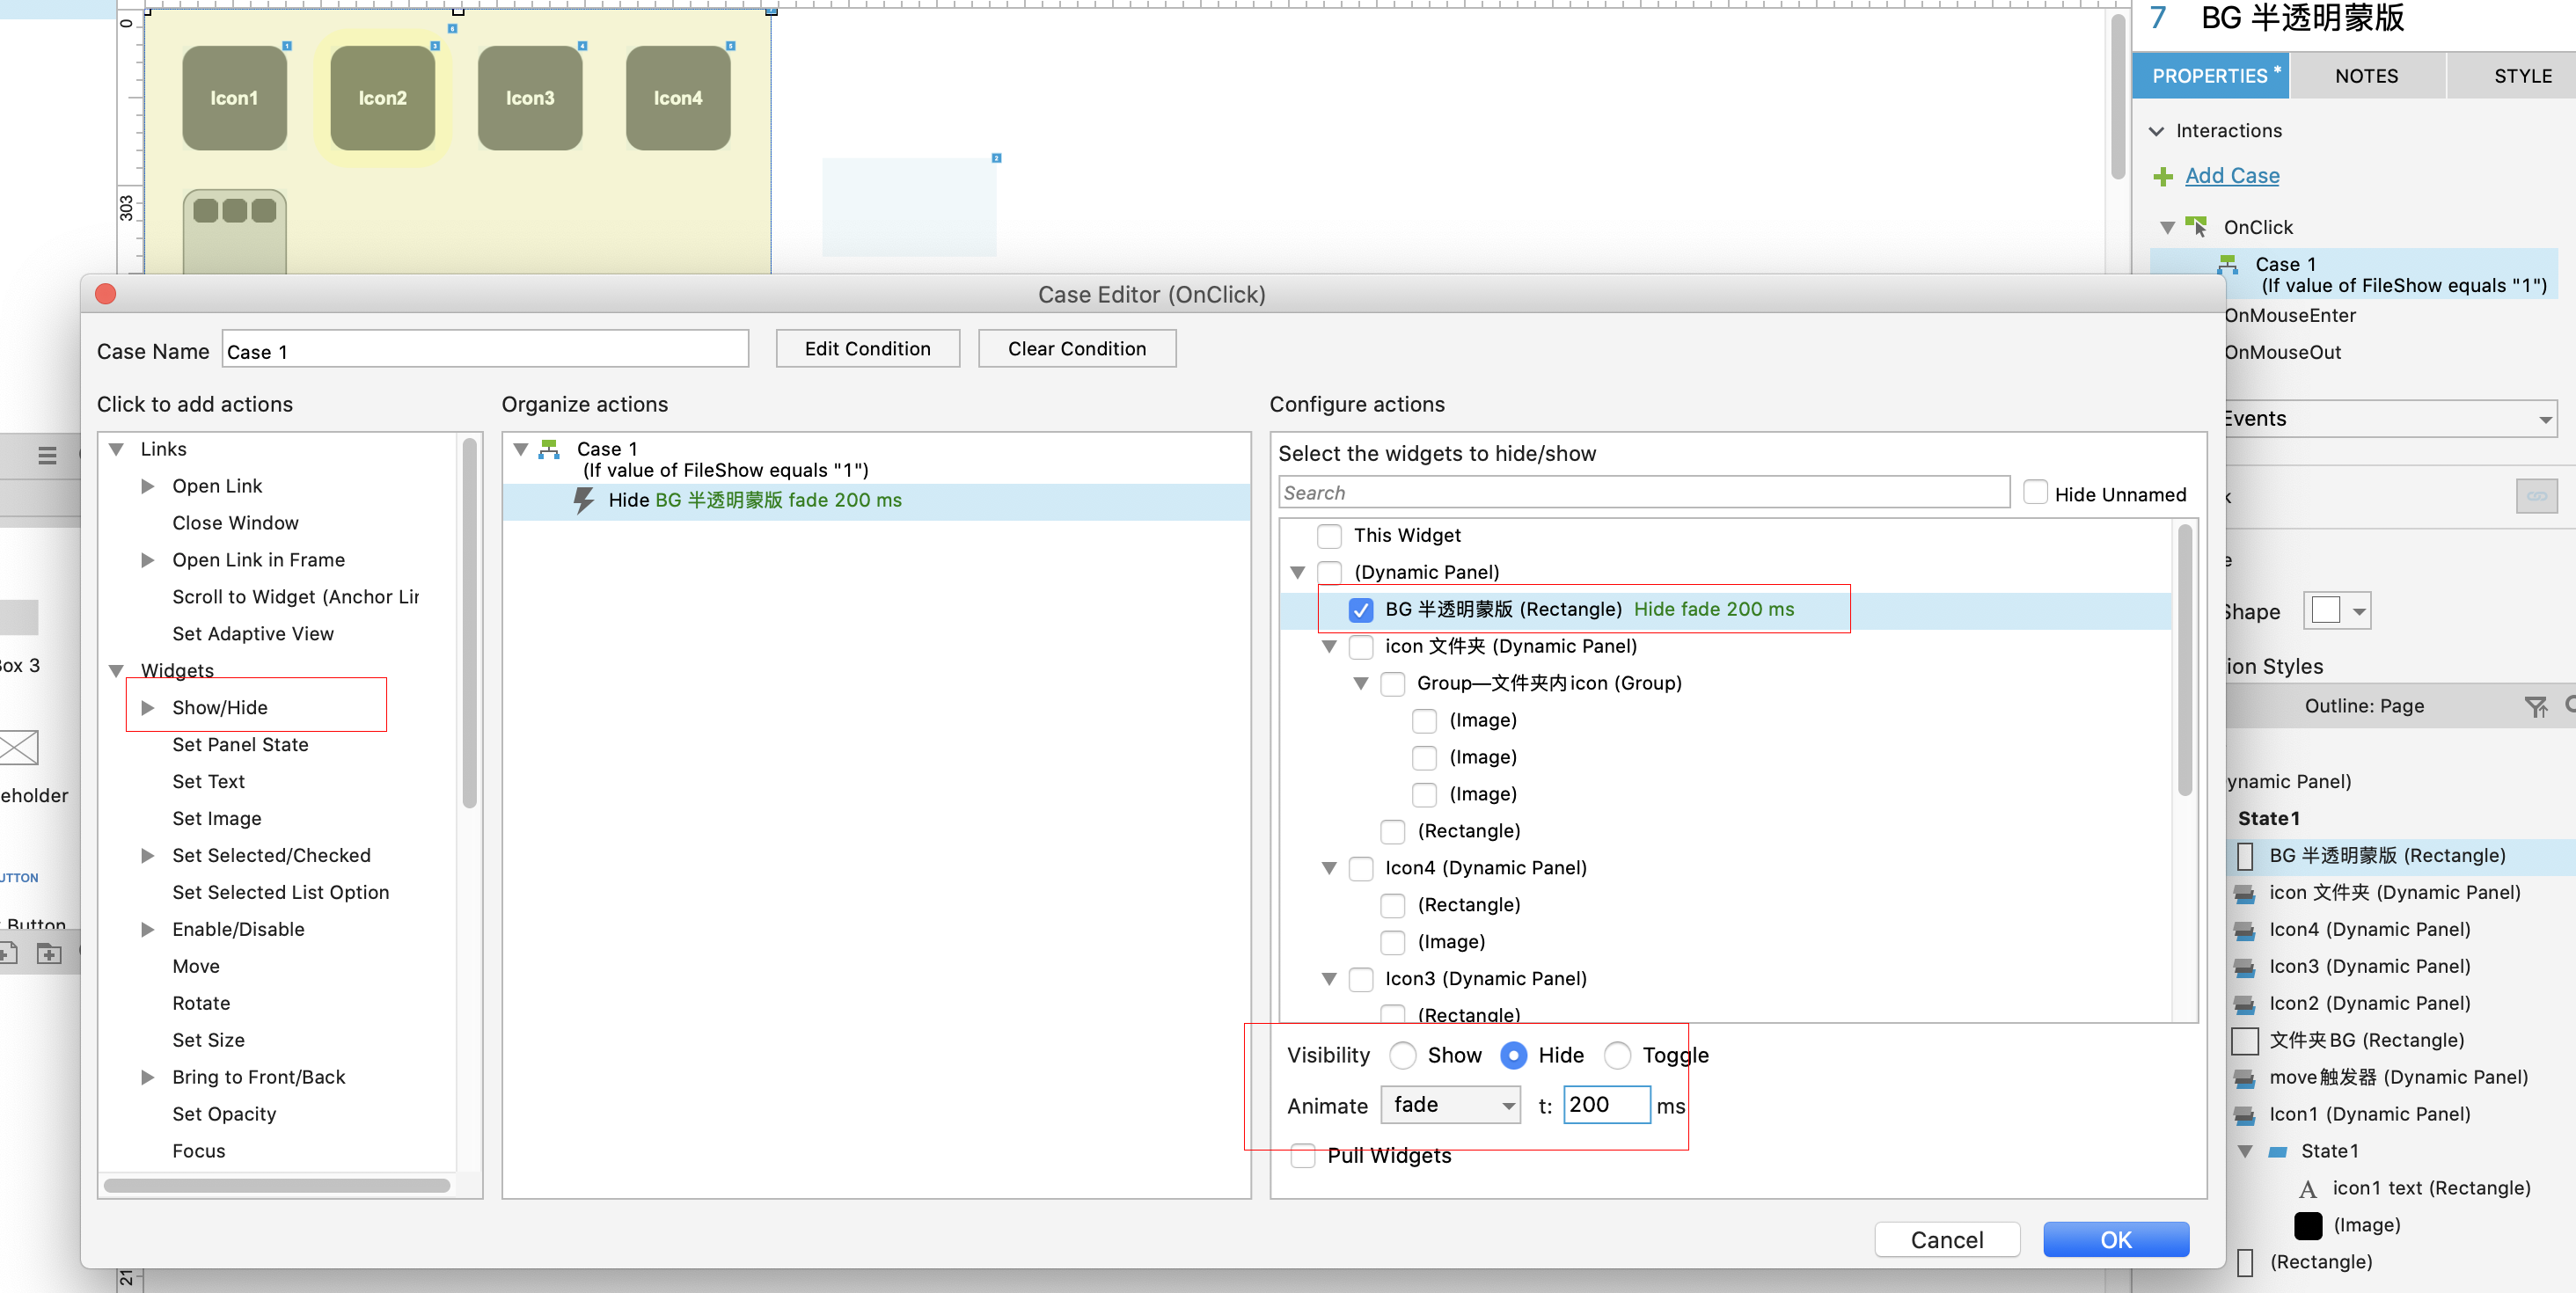Image resolution: width=2576 pixels, height=1293 pixels.
Task: Click the lightning bolt Hide action icon
Action: (583, 500)
